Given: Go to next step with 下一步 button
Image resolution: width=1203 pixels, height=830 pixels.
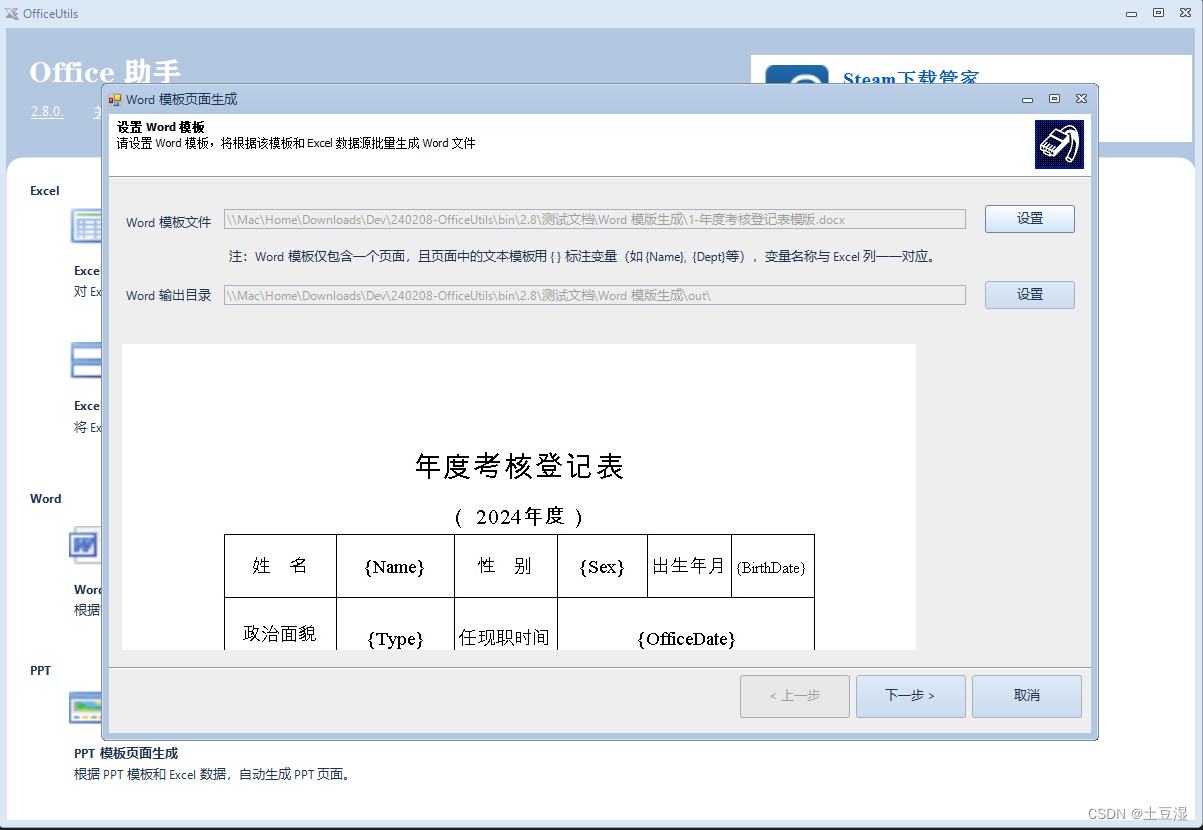Looking at the screenshot, I should tap(910, 696).
